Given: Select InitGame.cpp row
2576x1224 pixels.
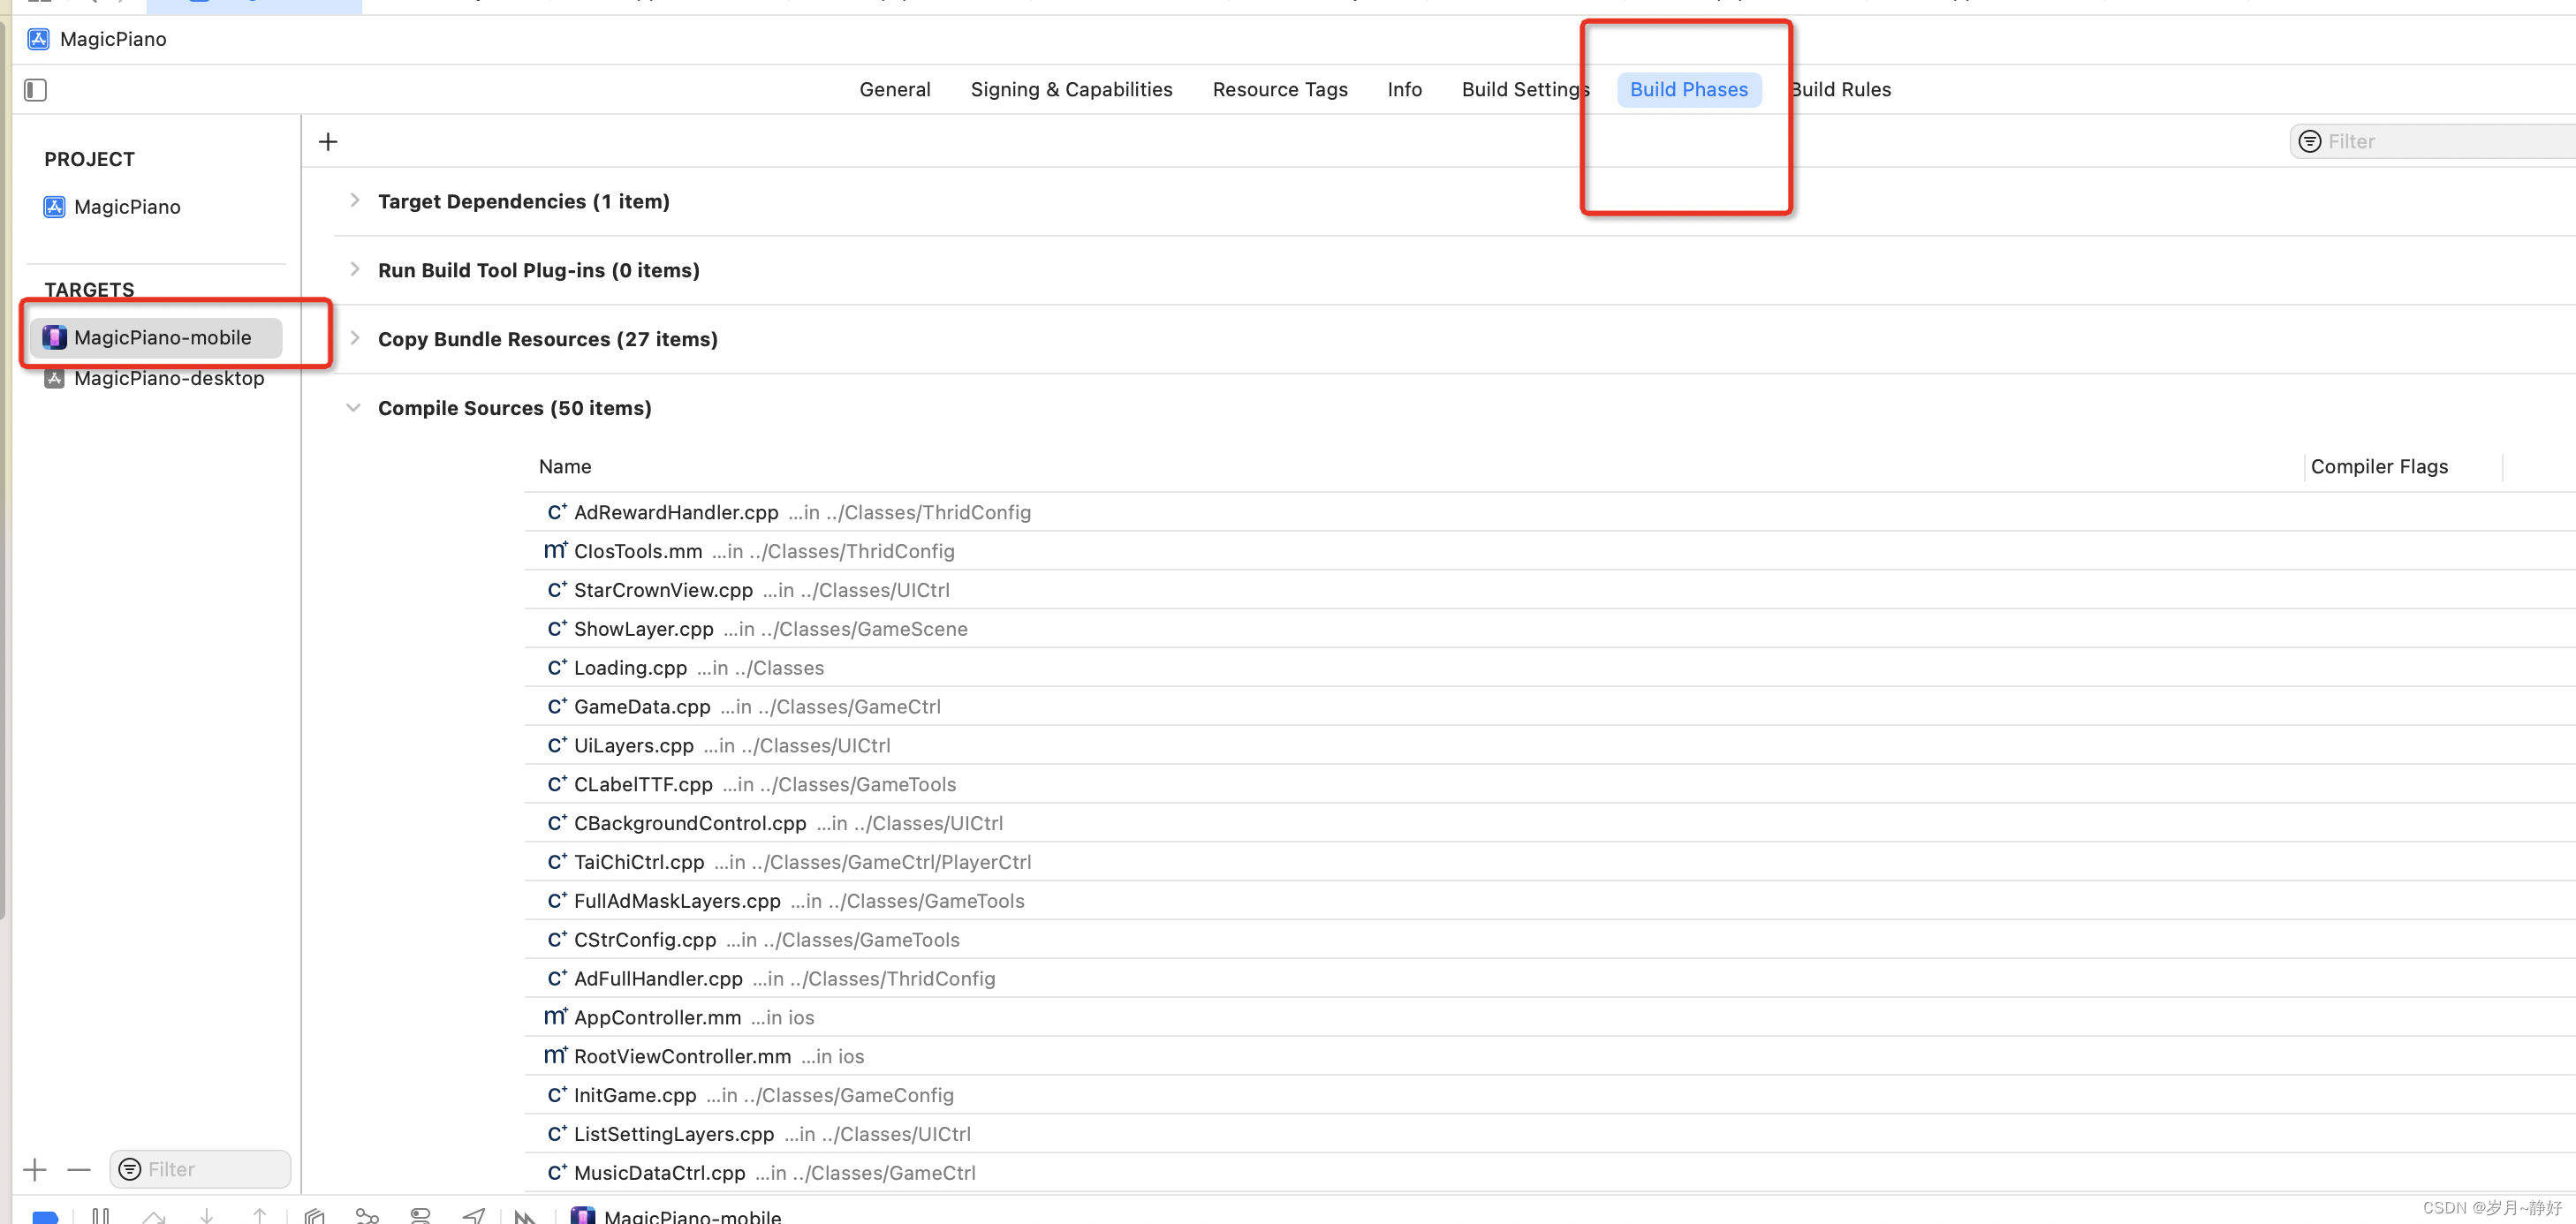Looking at the screenshot, I should pos(1550,1095).
